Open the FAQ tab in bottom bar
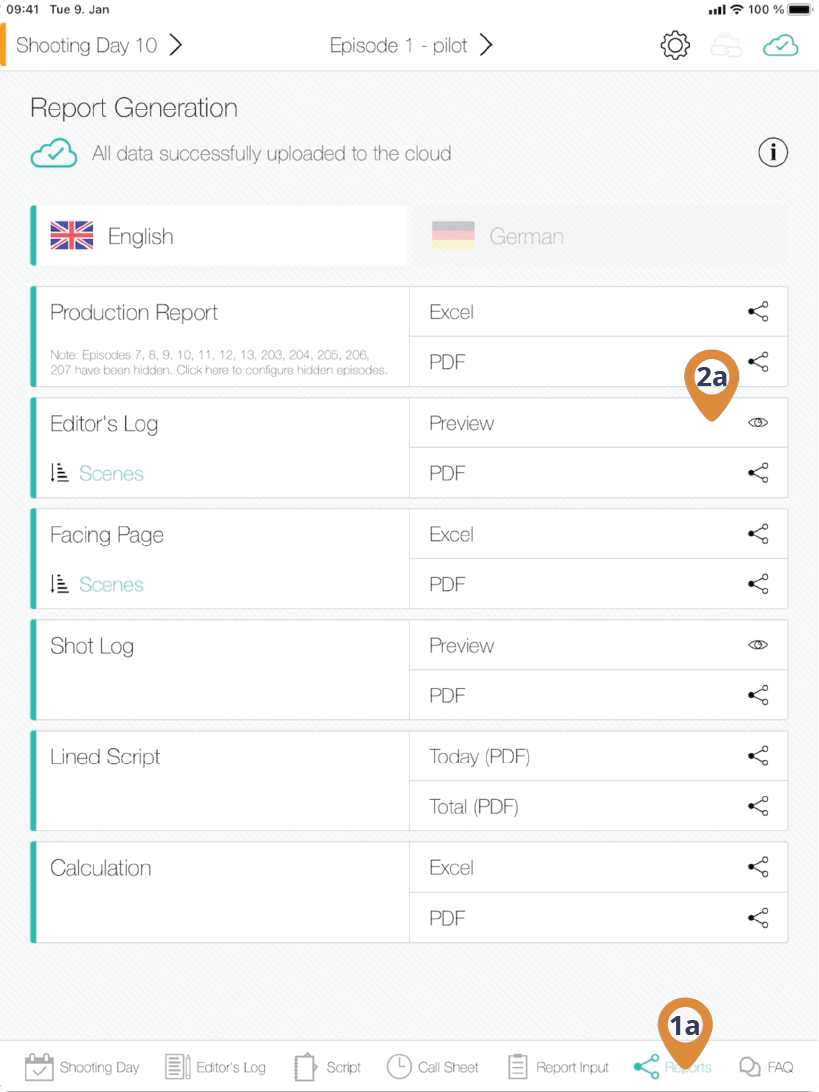819x1092 pixels. [x=766, y=1067]
